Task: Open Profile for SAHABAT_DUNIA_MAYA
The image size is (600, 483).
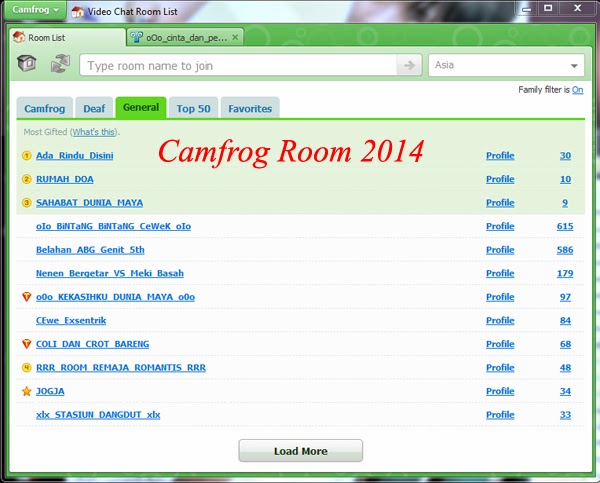Action: (x=500, y=203)
